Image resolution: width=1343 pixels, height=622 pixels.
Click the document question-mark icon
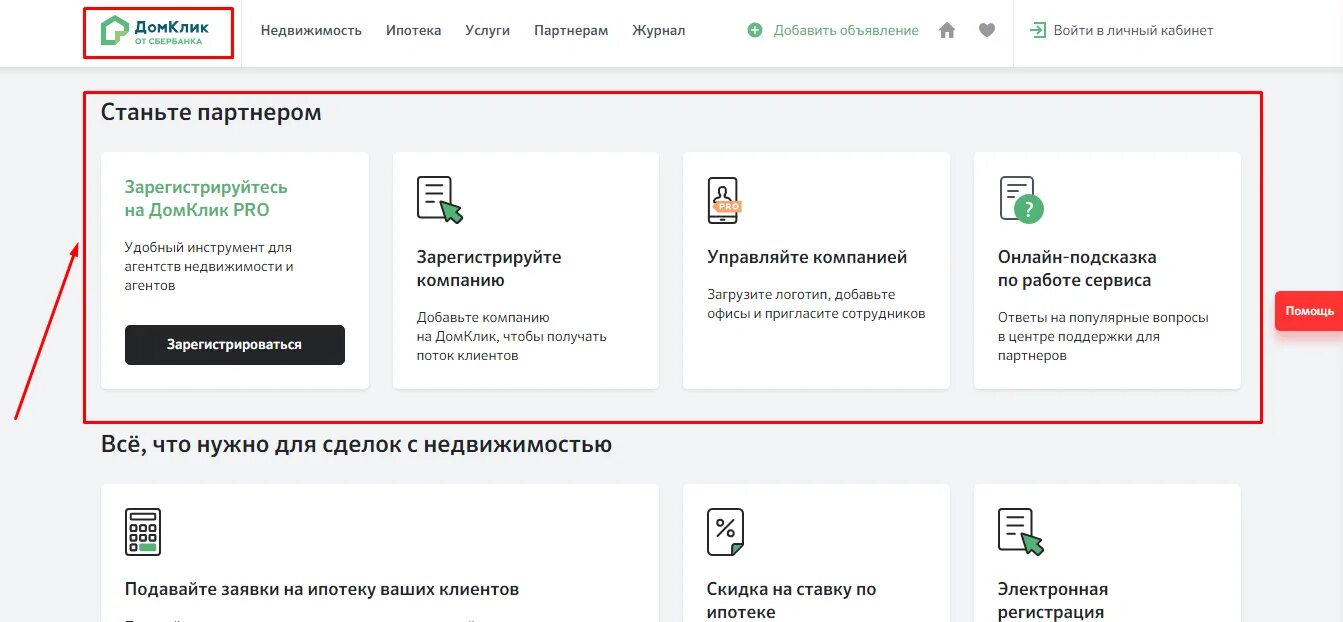tap(1021, 199)
